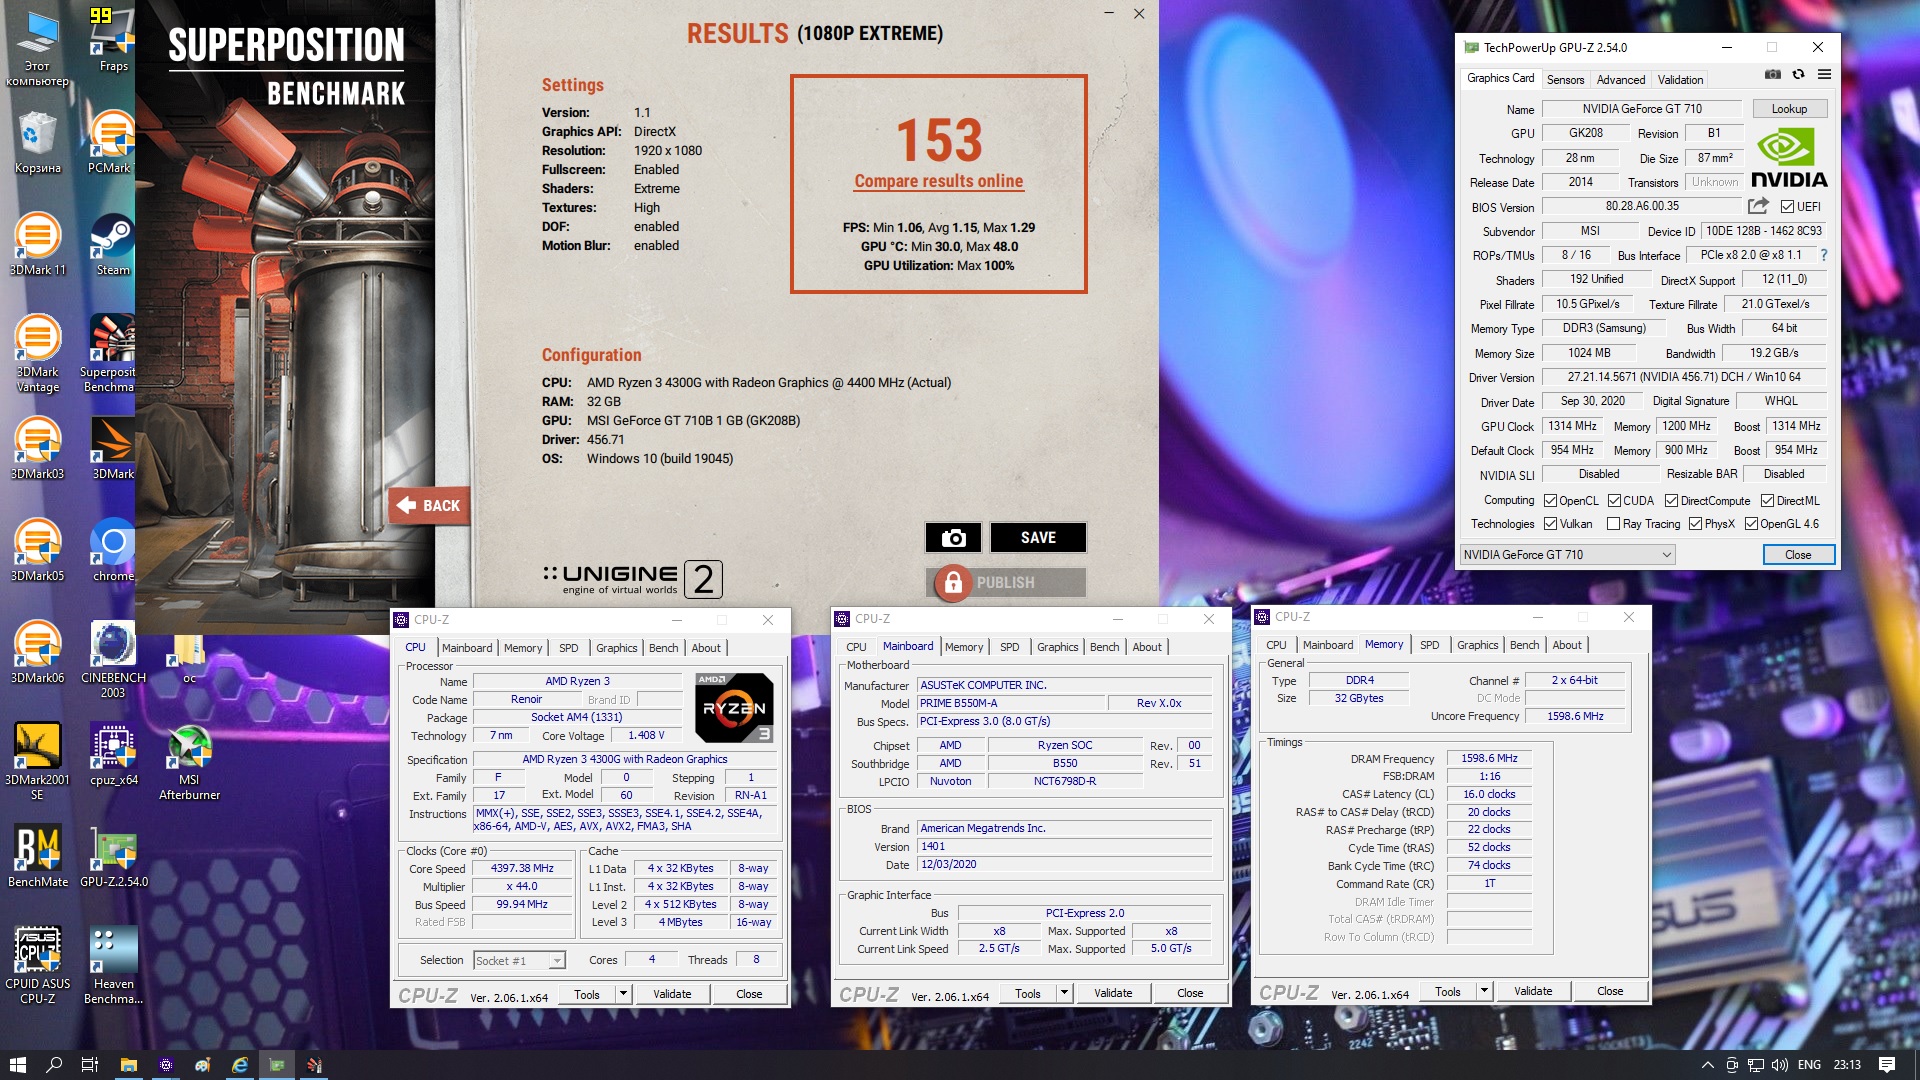Open PCMark desktop shortcut

pos(110,142)
